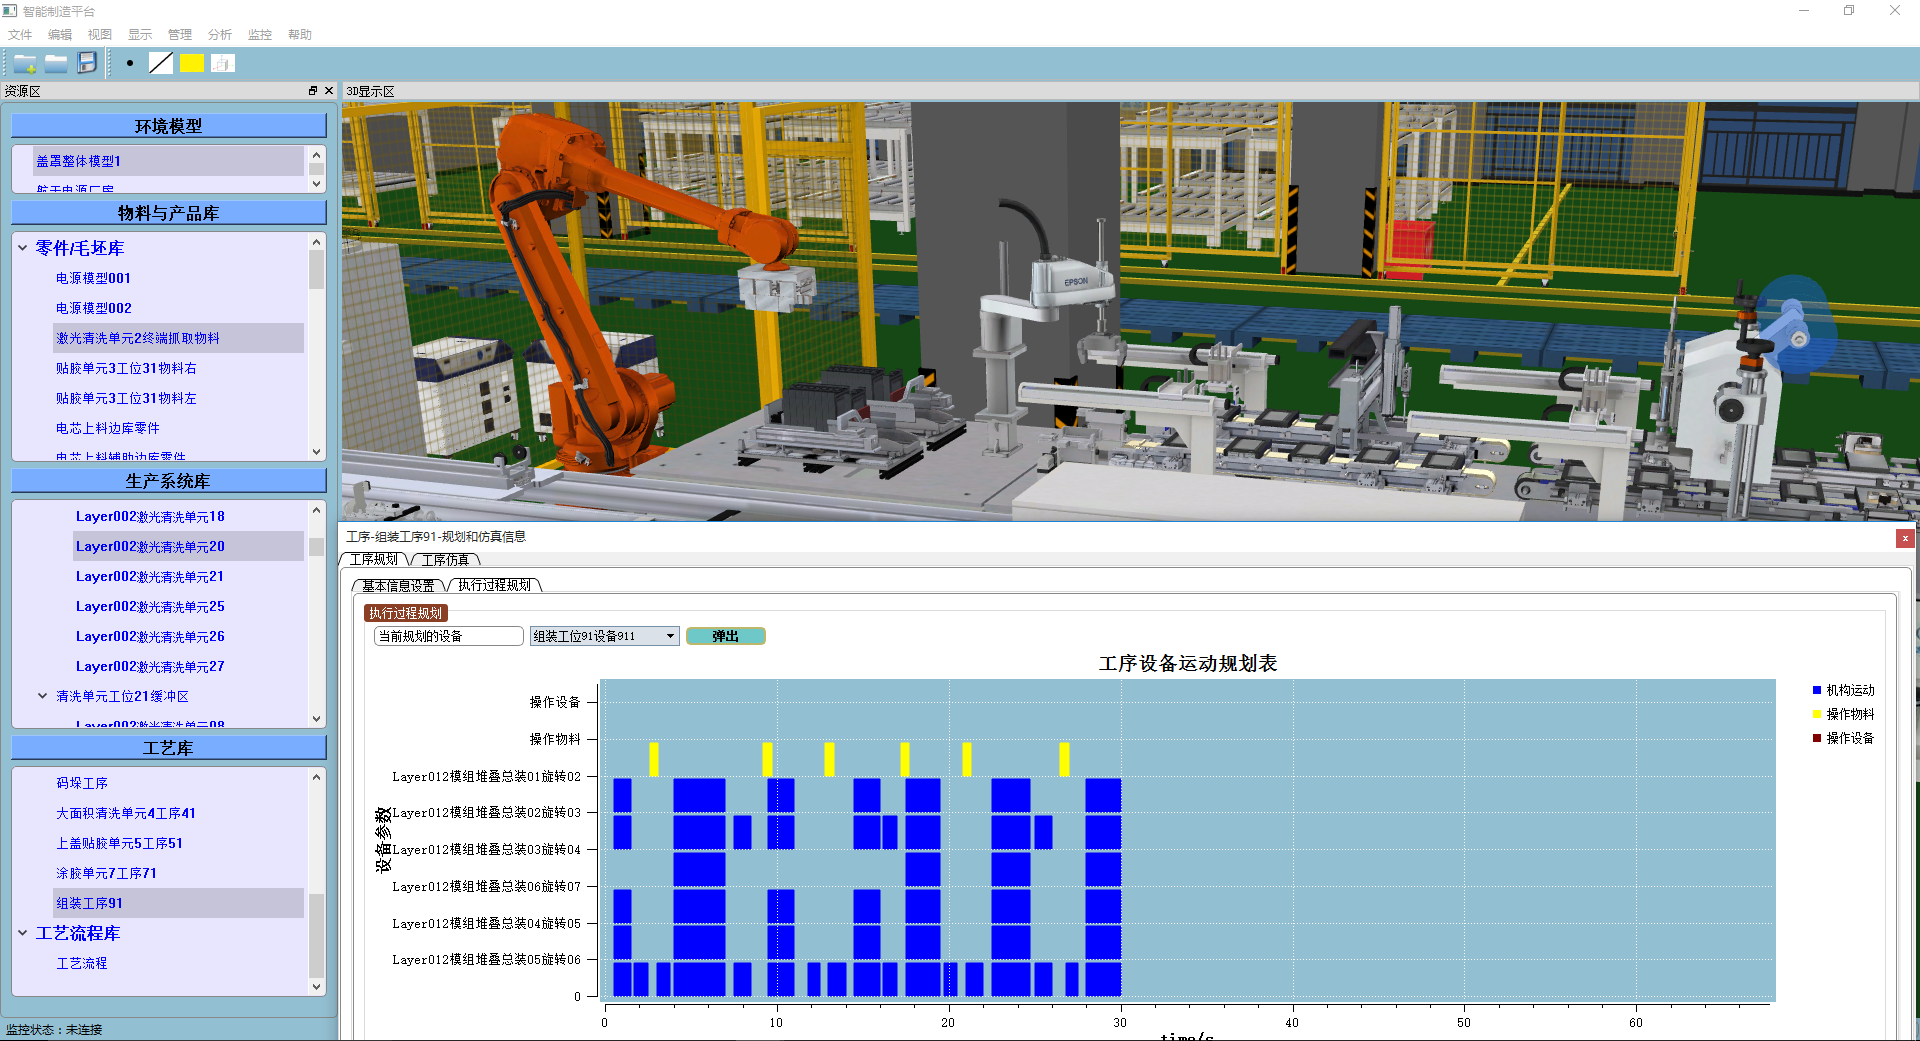Click the yellow color swatch in toolbar
Viewport: 1920px width, 1041px height.
pyautogui.click(x=191, y=63)
